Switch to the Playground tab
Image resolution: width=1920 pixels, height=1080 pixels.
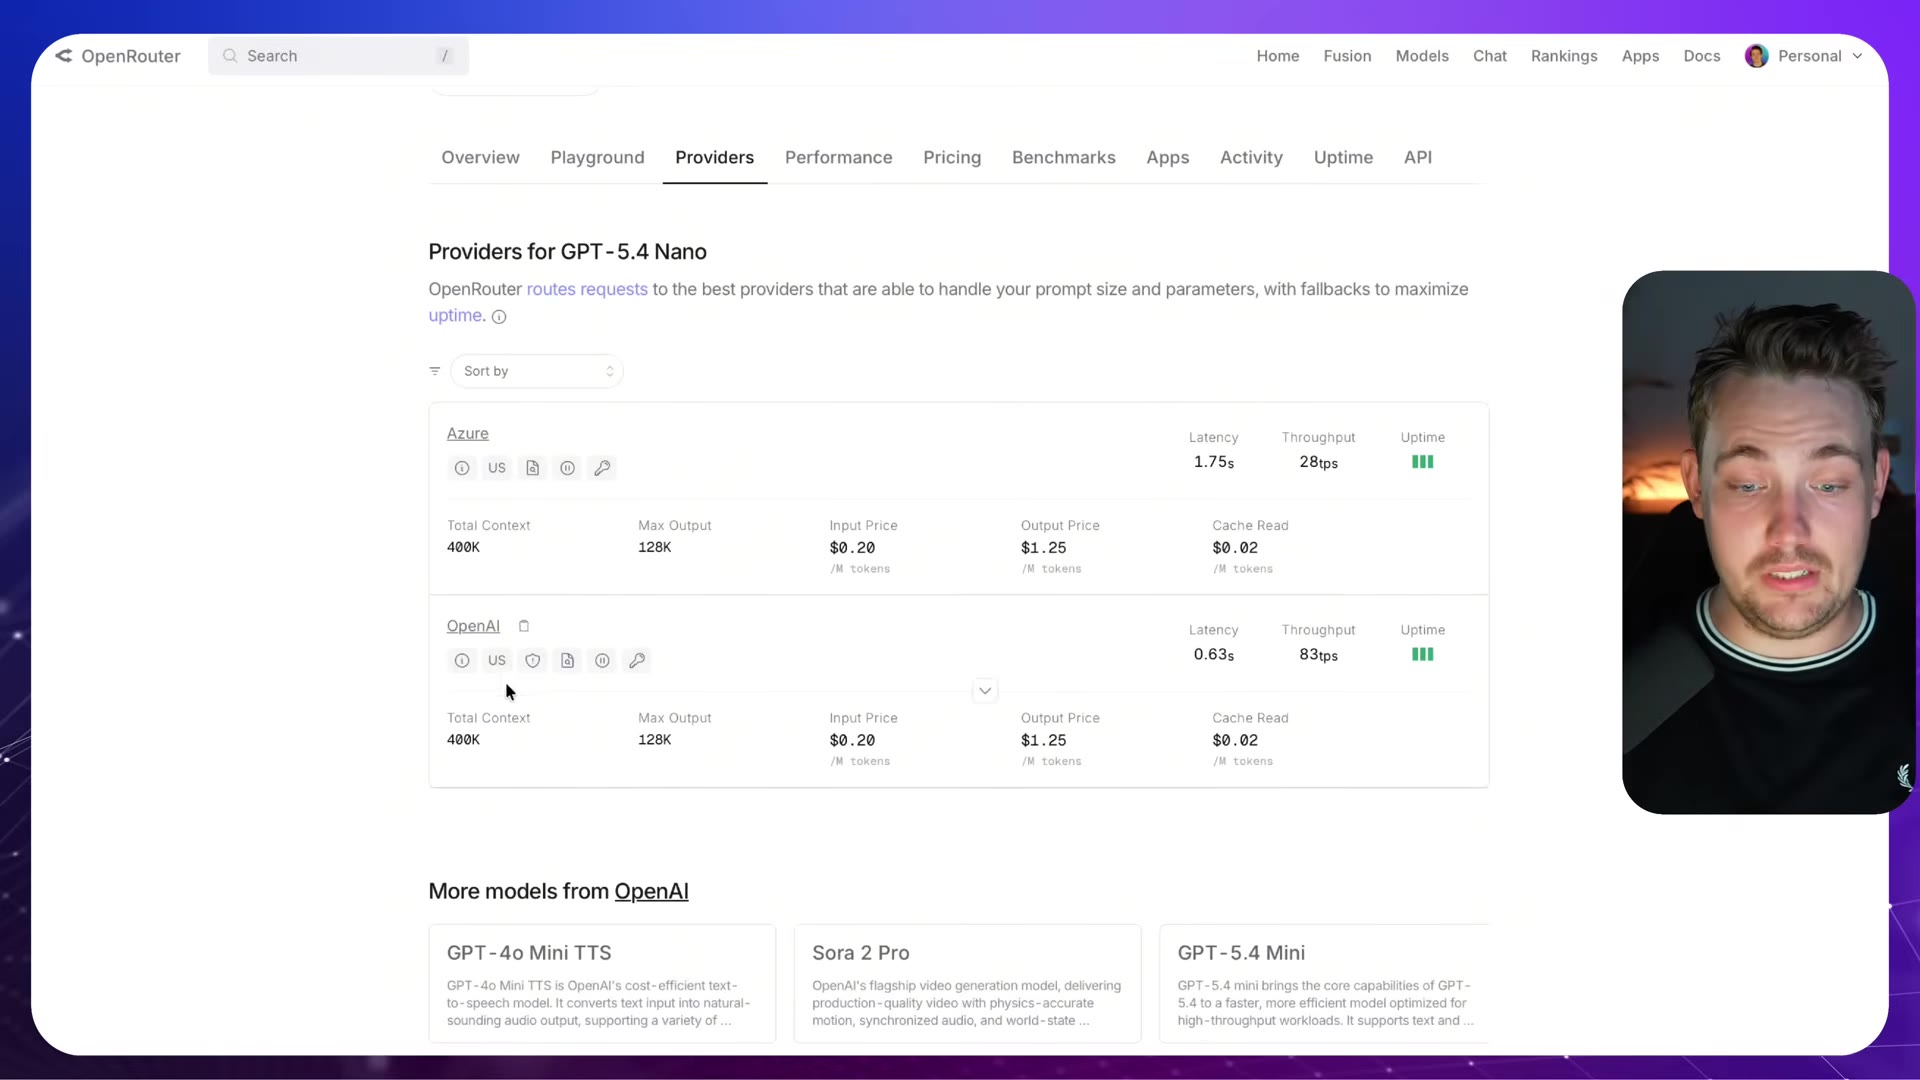pos(597,158)
